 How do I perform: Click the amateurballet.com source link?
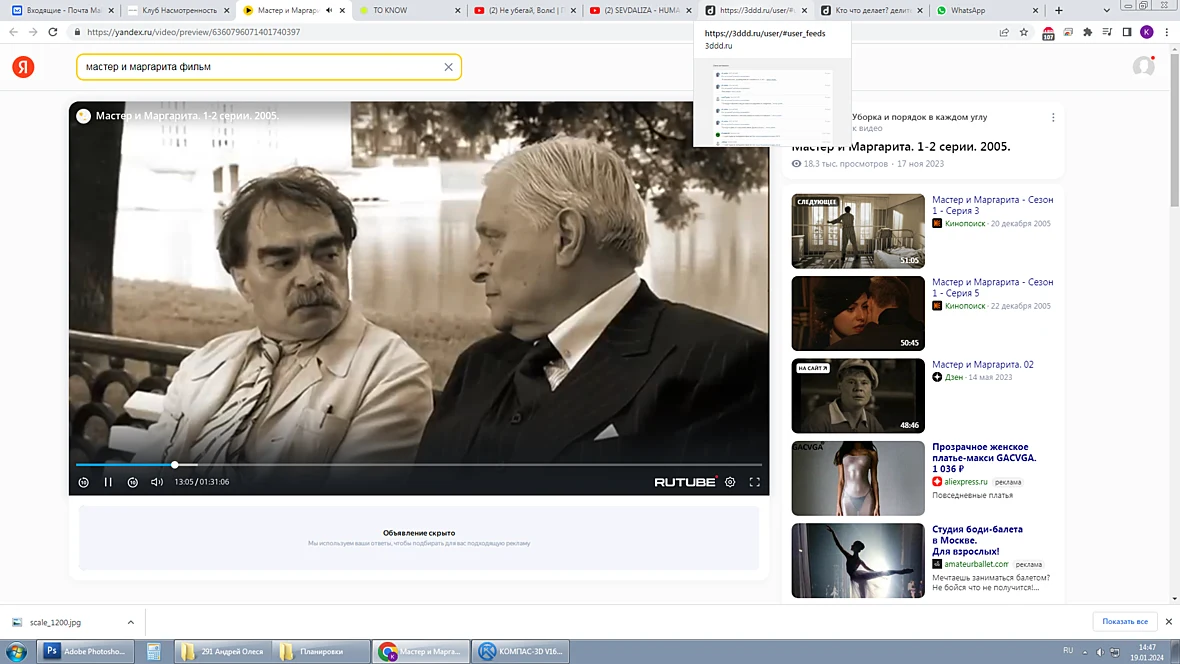pos(976,564)
